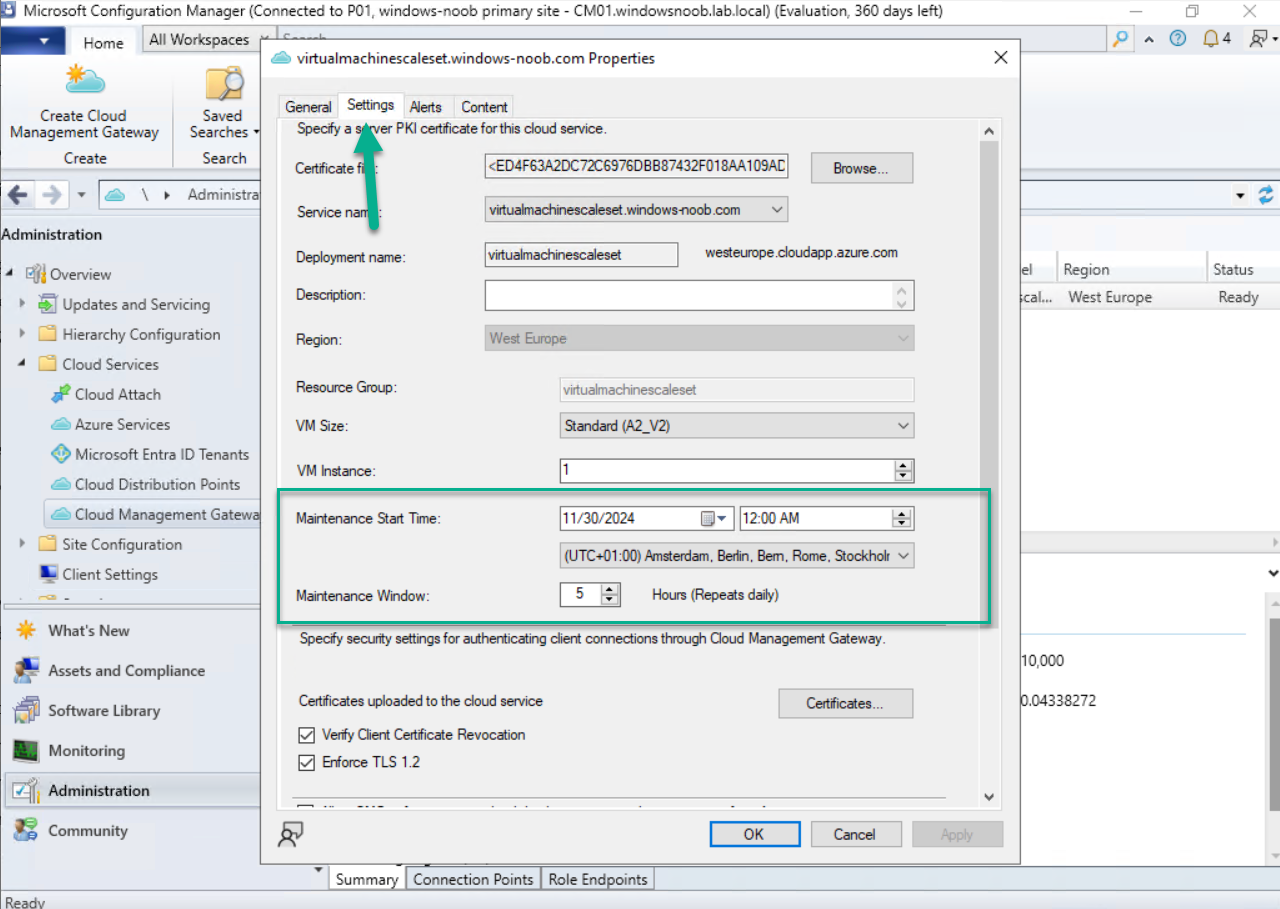Screen dimensions: 1280x909
Task: Click feedback icon in dialog footer
Action: (x=291, y=834)
